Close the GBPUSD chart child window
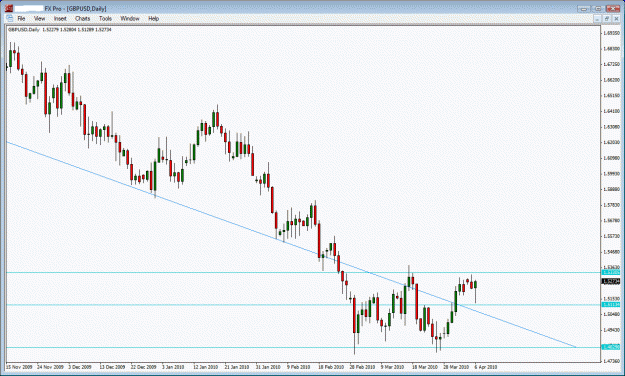625x376 pixels. point(616,19)
